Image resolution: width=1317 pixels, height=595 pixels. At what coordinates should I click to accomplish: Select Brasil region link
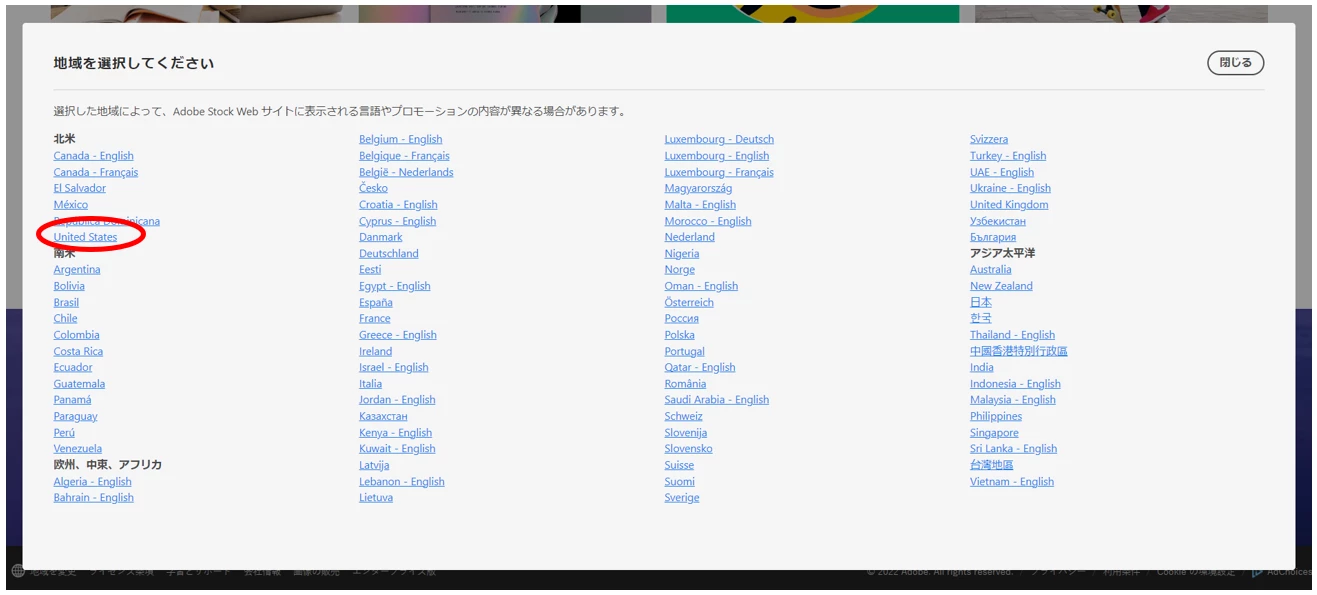pos(66,302)
